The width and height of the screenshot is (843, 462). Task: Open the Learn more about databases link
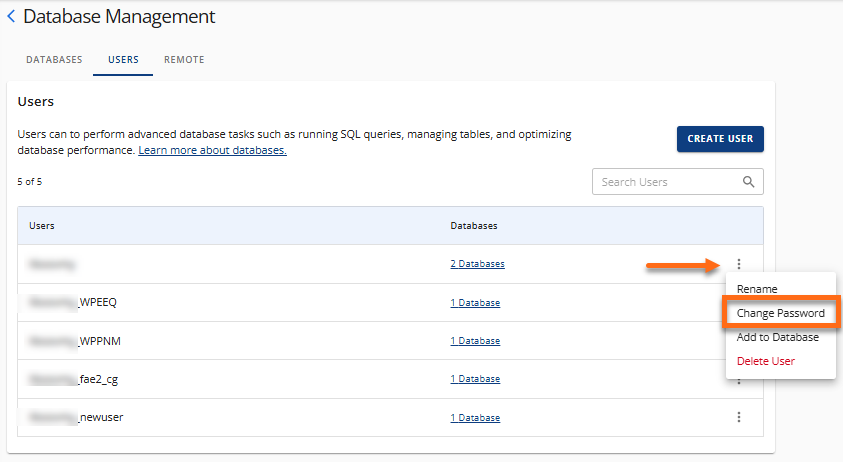212,150
